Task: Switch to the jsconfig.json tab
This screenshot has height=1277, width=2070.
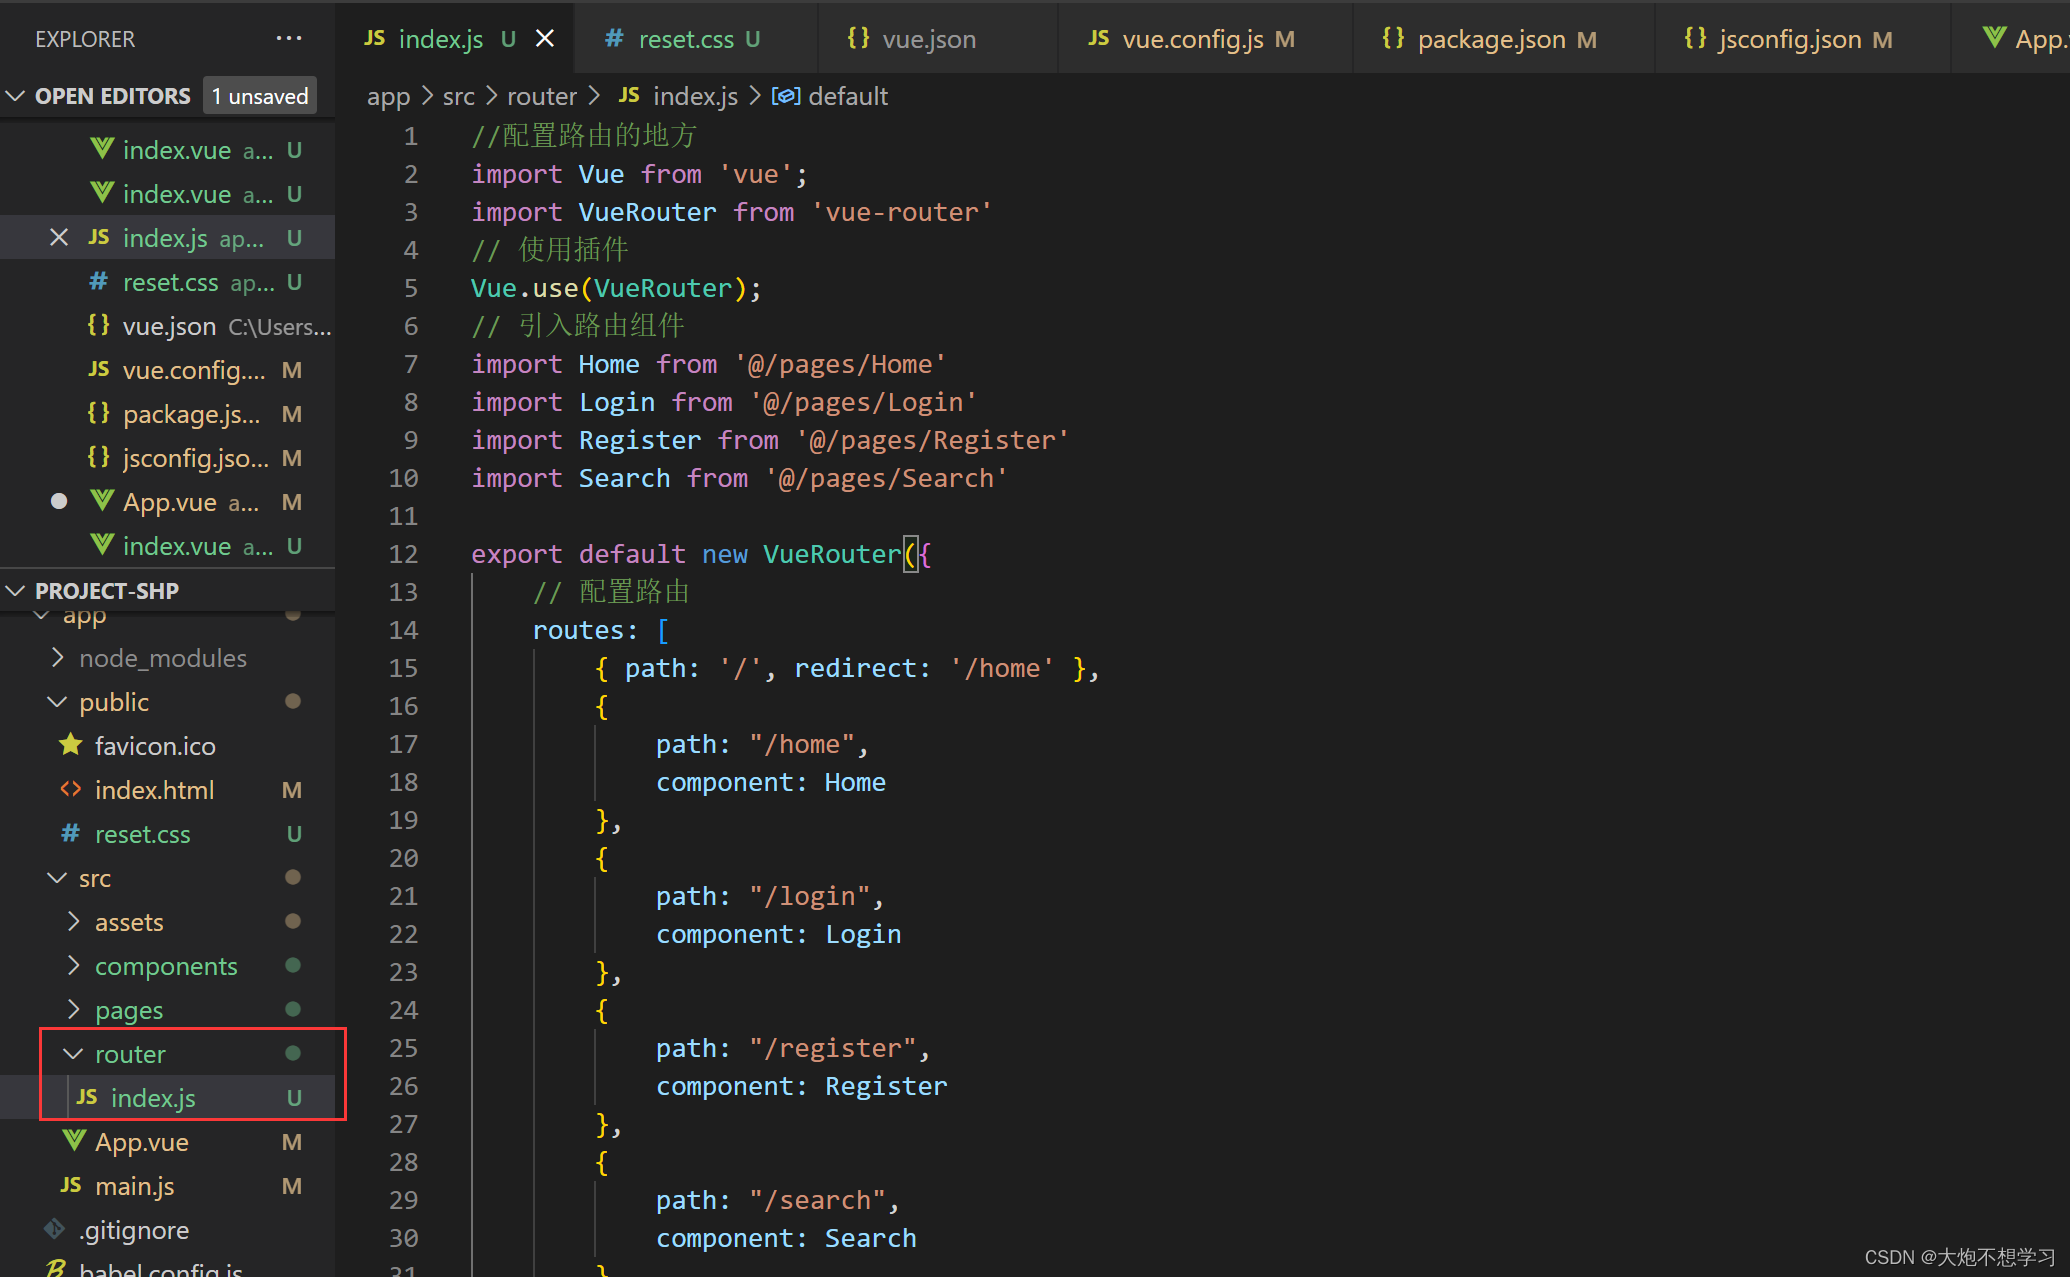Action: (x=1790, y=39)
